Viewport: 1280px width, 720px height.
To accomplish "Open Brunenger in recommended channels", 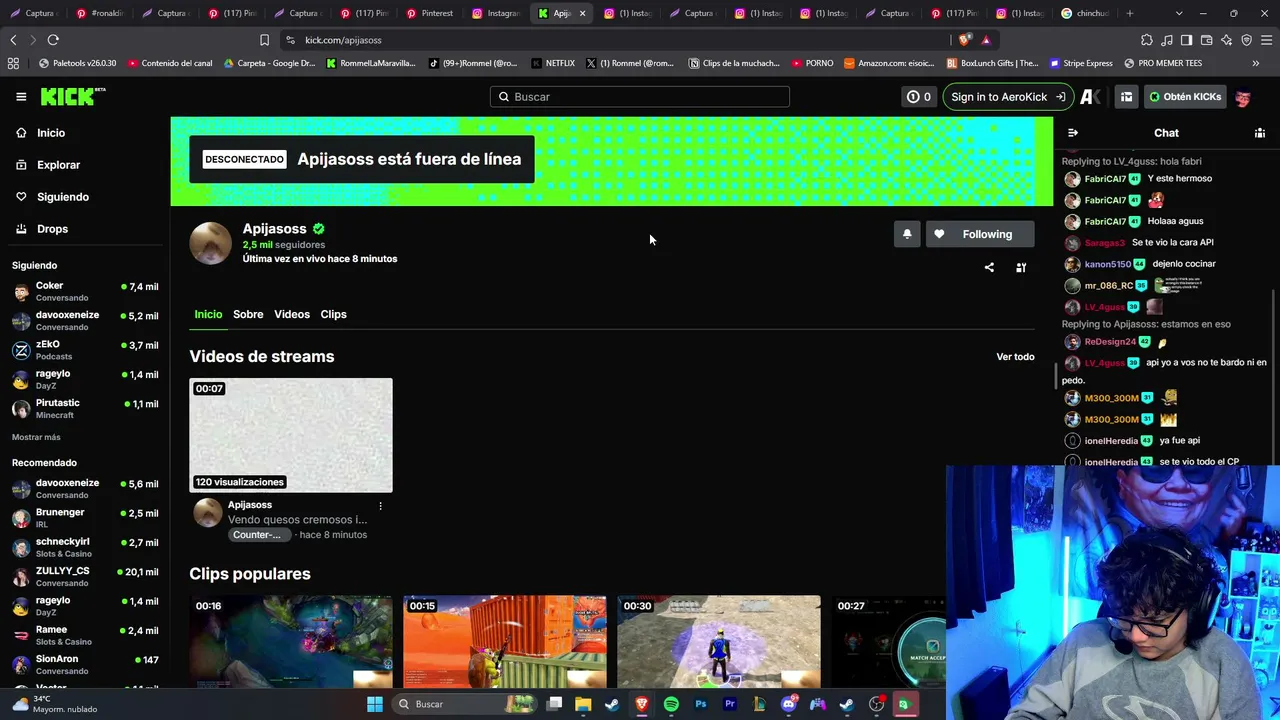I will [x=85, y=518].
